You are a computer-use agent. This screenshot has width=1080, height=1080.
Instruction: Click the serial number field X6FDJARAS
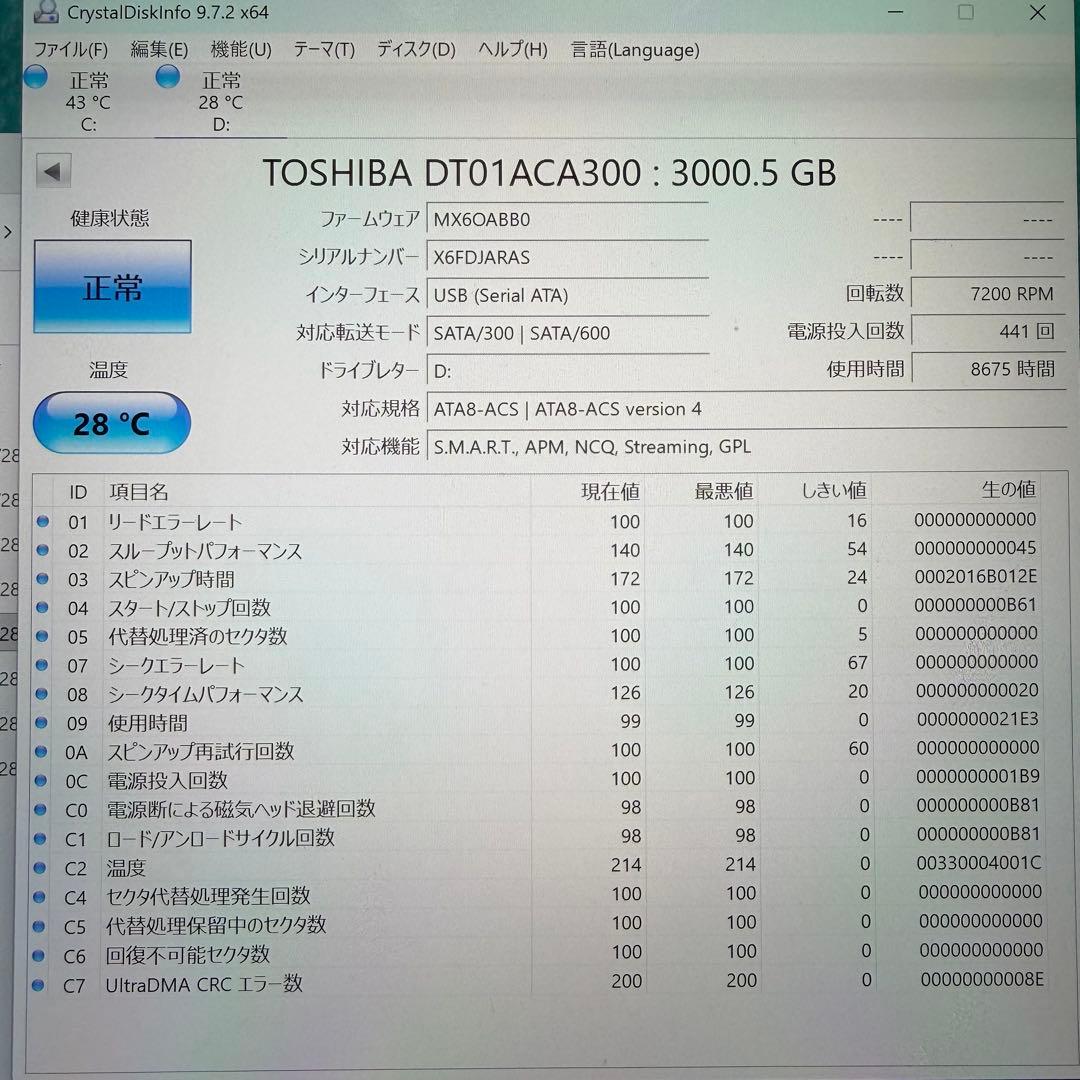(568, 258)
